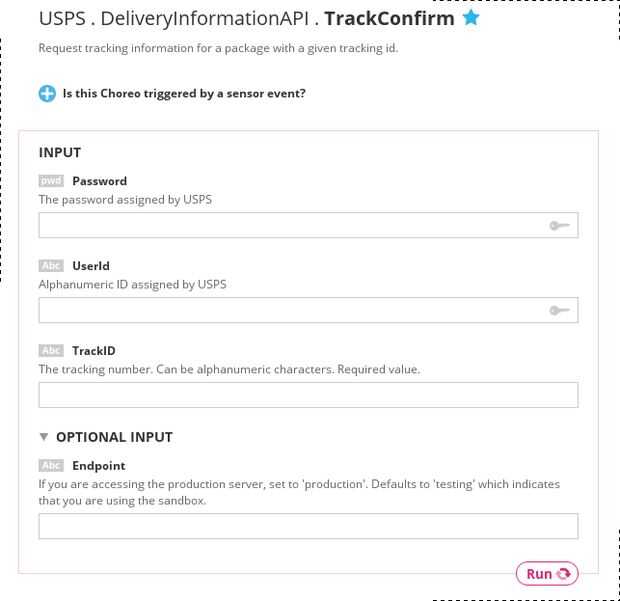The height and width of the screenshot is (601, 620).
Task: Expand the sensor event question text
Action: [x=184, y=94]
